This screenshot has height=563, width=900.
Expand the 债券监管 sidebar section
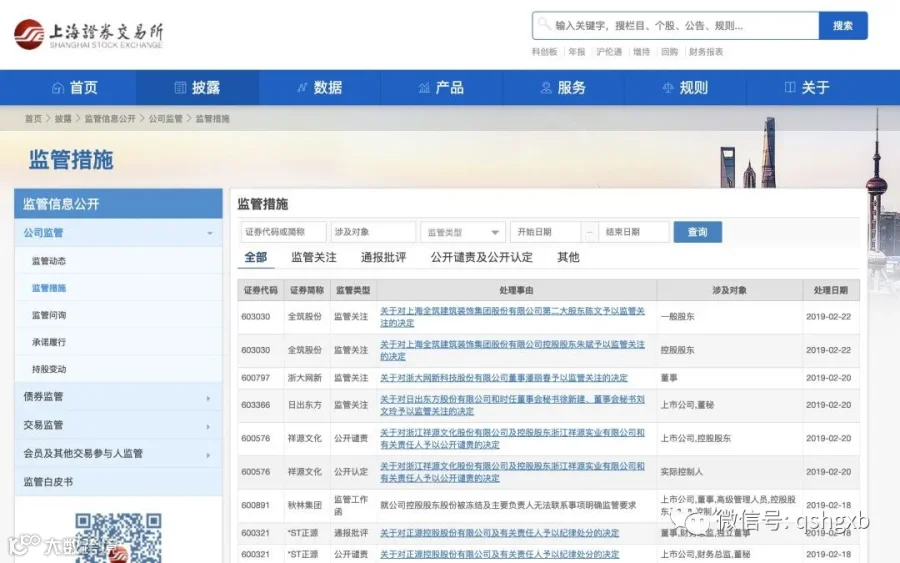click(x=118, y=397)
